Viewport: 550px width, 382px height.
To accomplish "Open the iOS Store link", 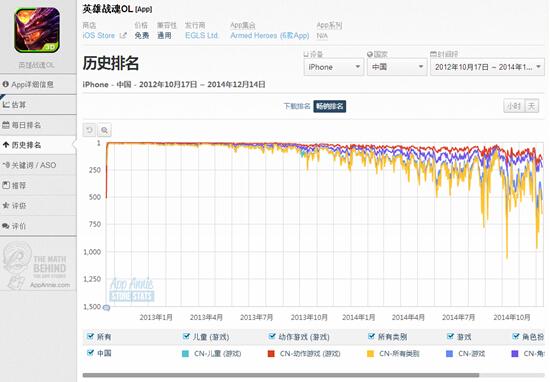I will pos(99,35).
